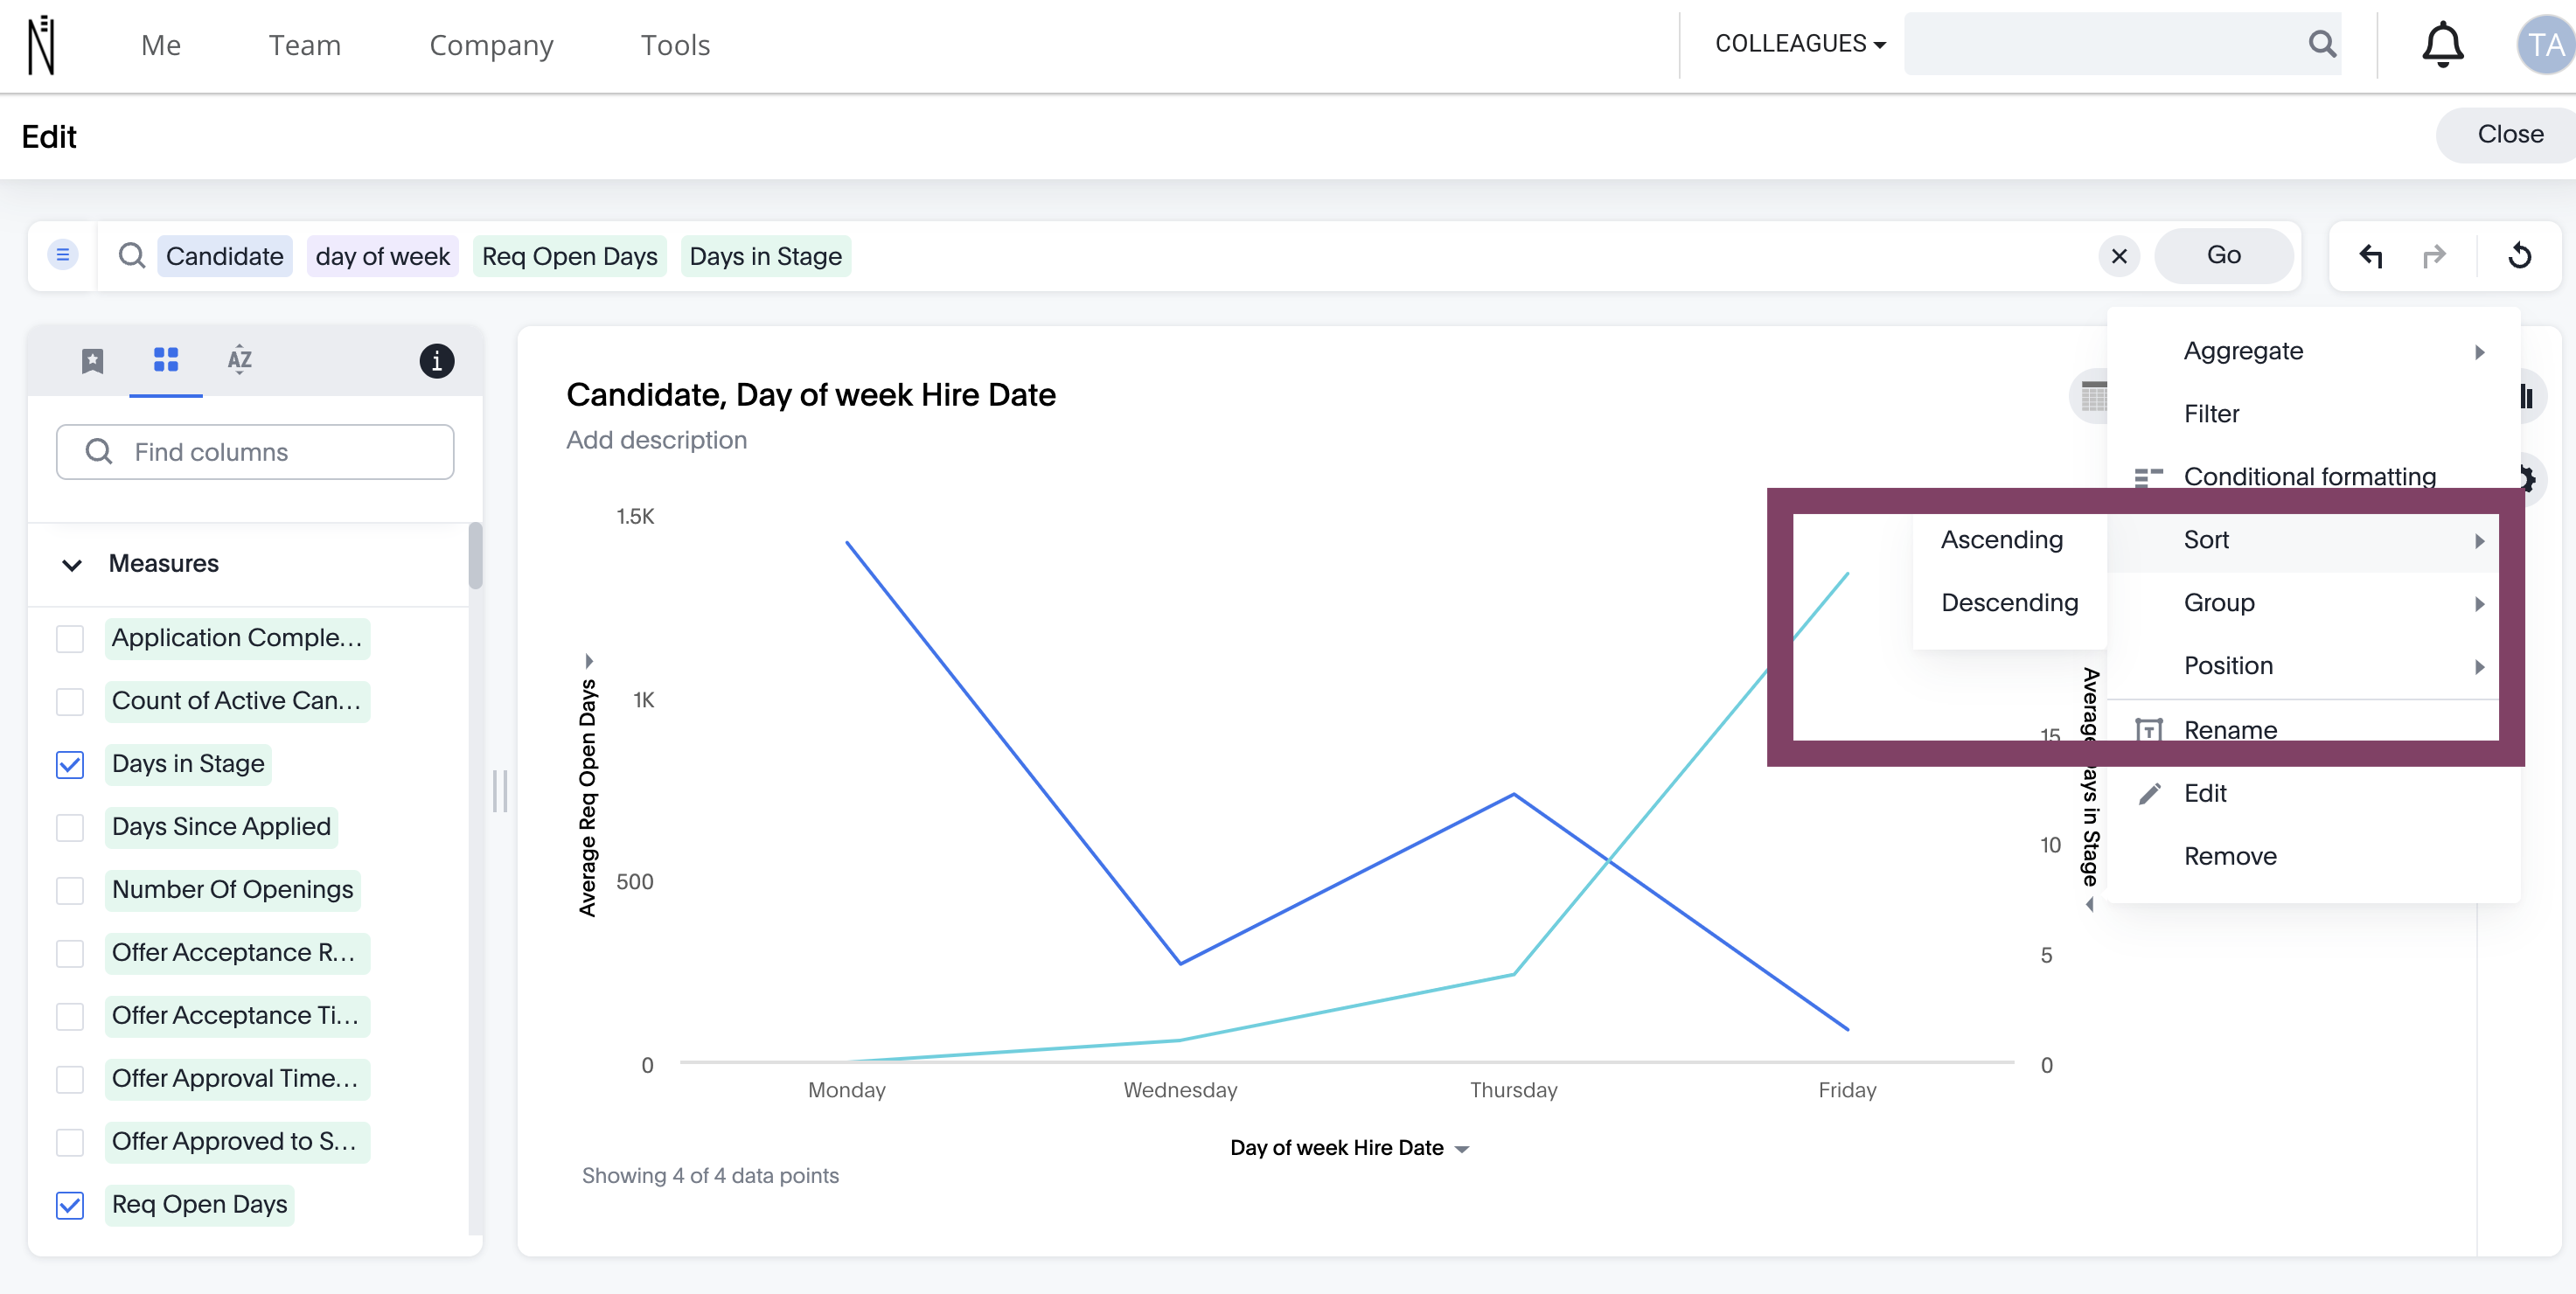Select Filter from the context menu

pyautogui.click(x=2312, y=414)
